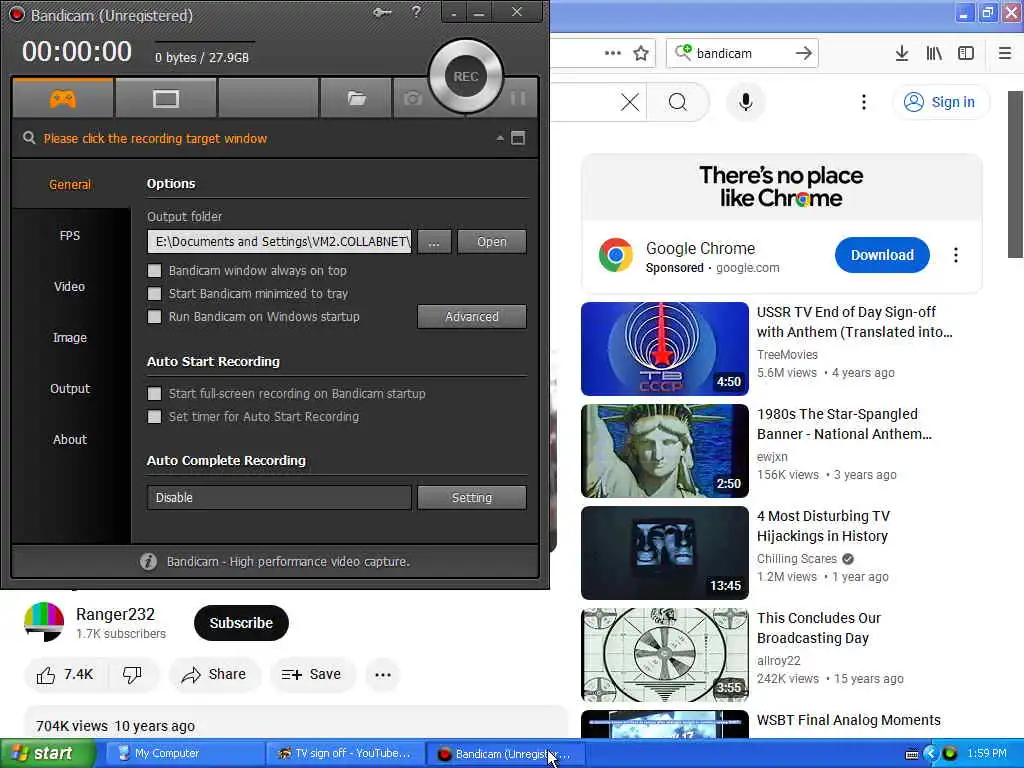The width and height of the screenshot is (1024, 768).
Task: Click the Setting button for Auto Complete
Action: coord(472,498)
